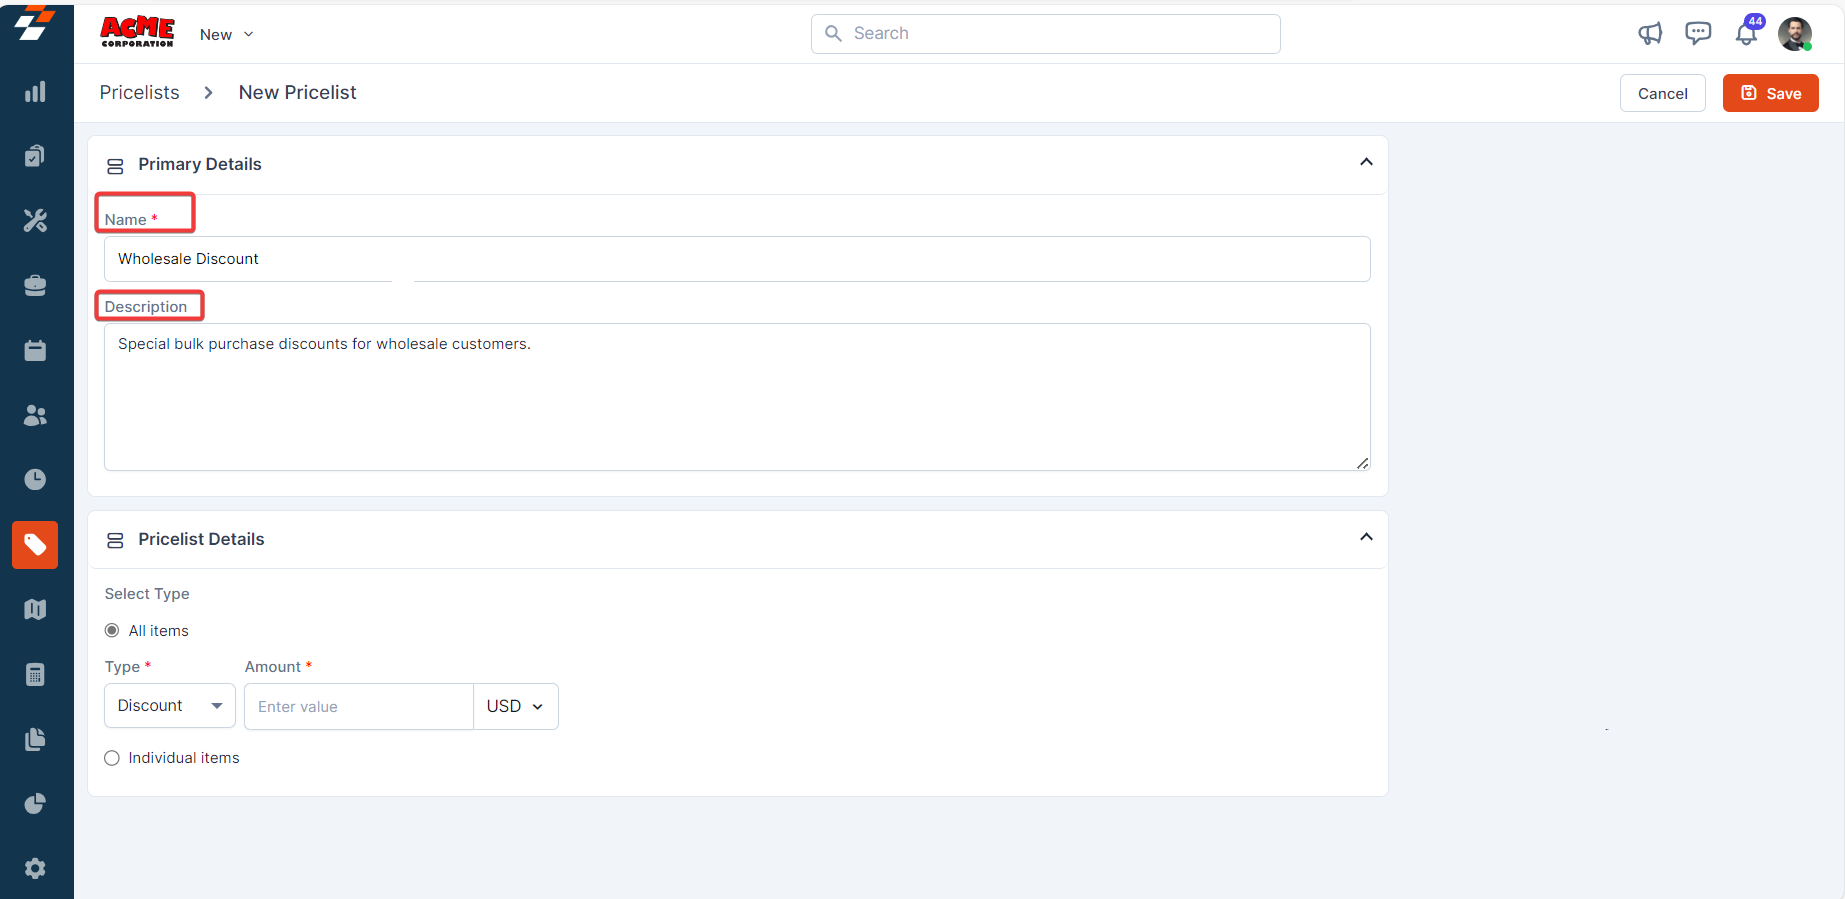Screen dimensions: 1845x899
Task: Open the briefcase icon in sidebar
Action: [35, 286]
